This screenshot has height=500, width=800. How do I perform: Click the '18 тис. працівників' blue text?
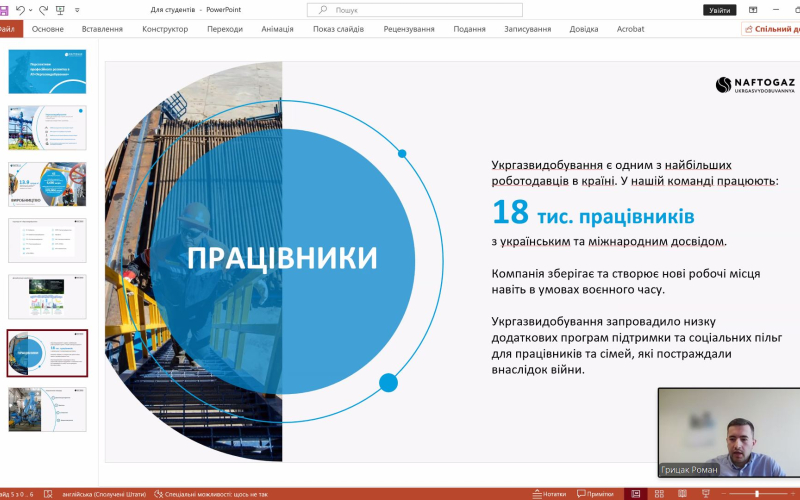tap(593, 212)
